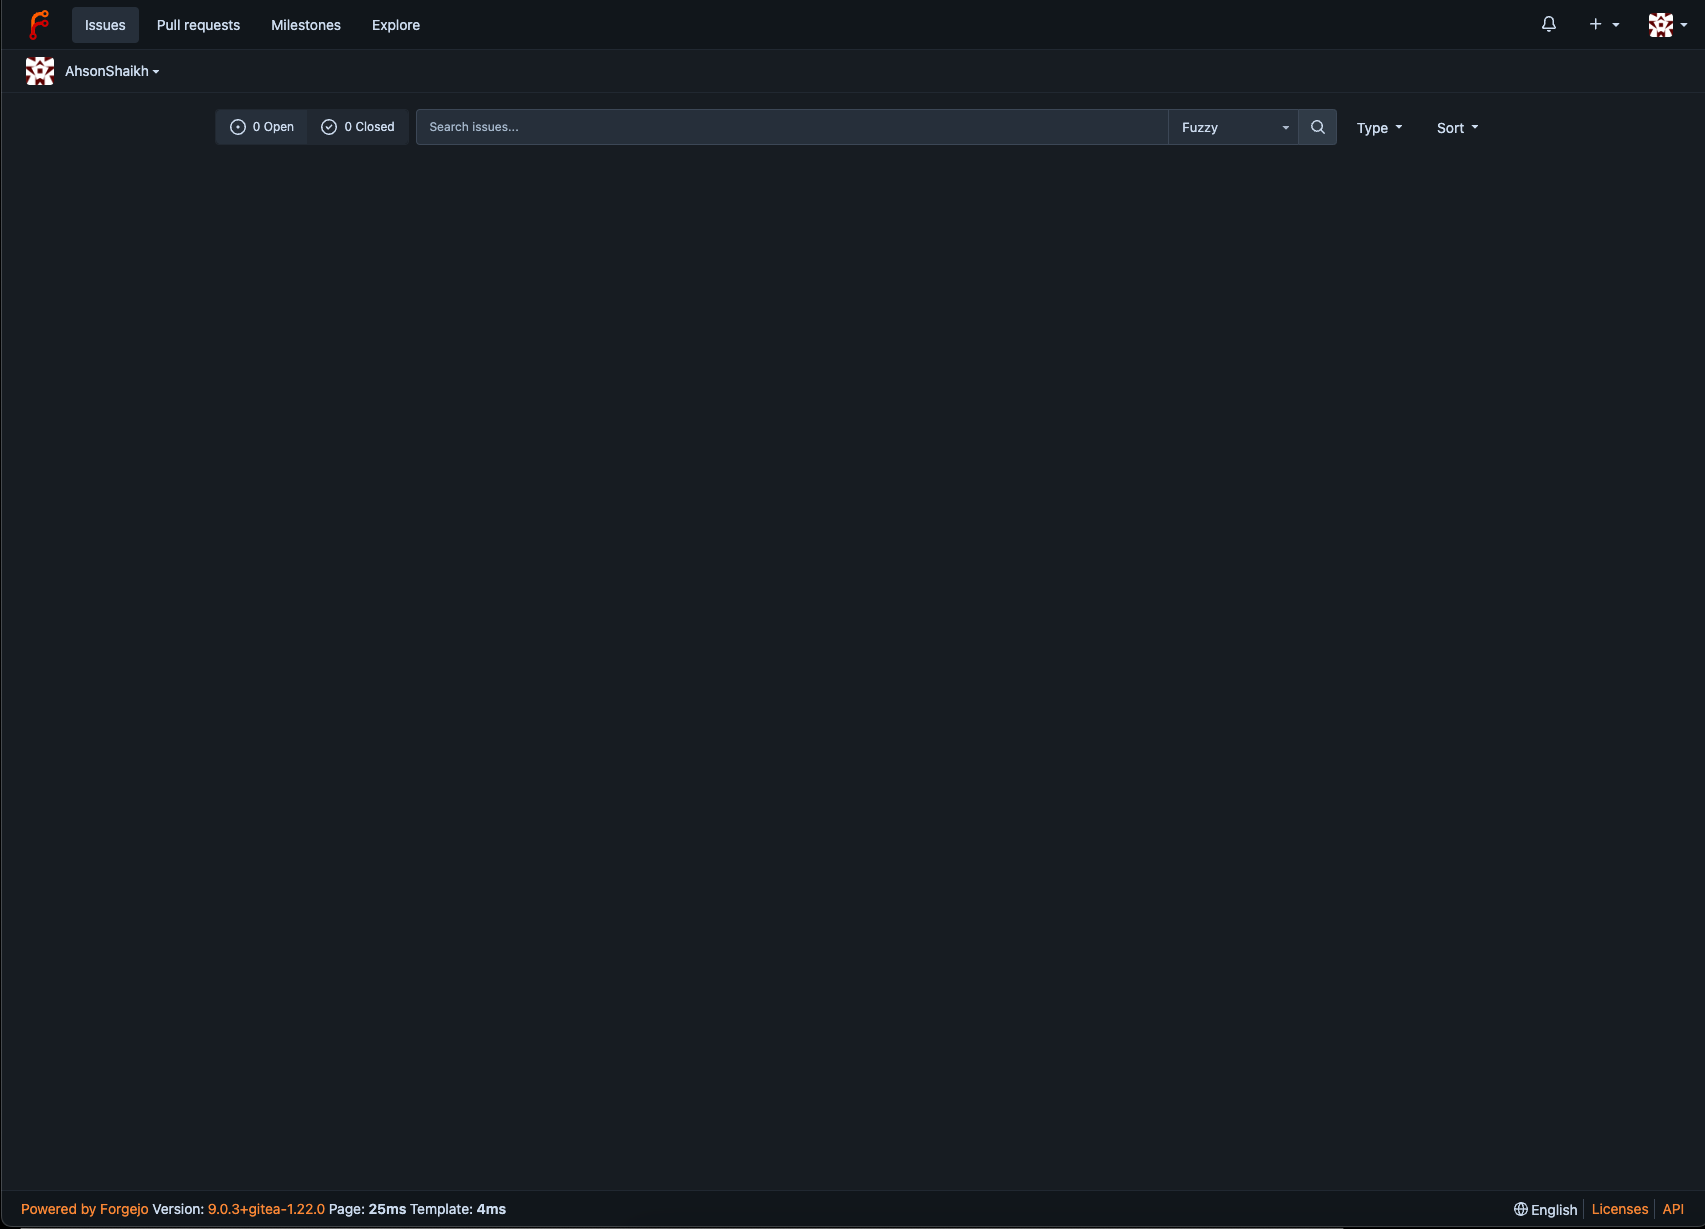
Task: Show the 0 Open issues filter
Action: pos(262,127)
